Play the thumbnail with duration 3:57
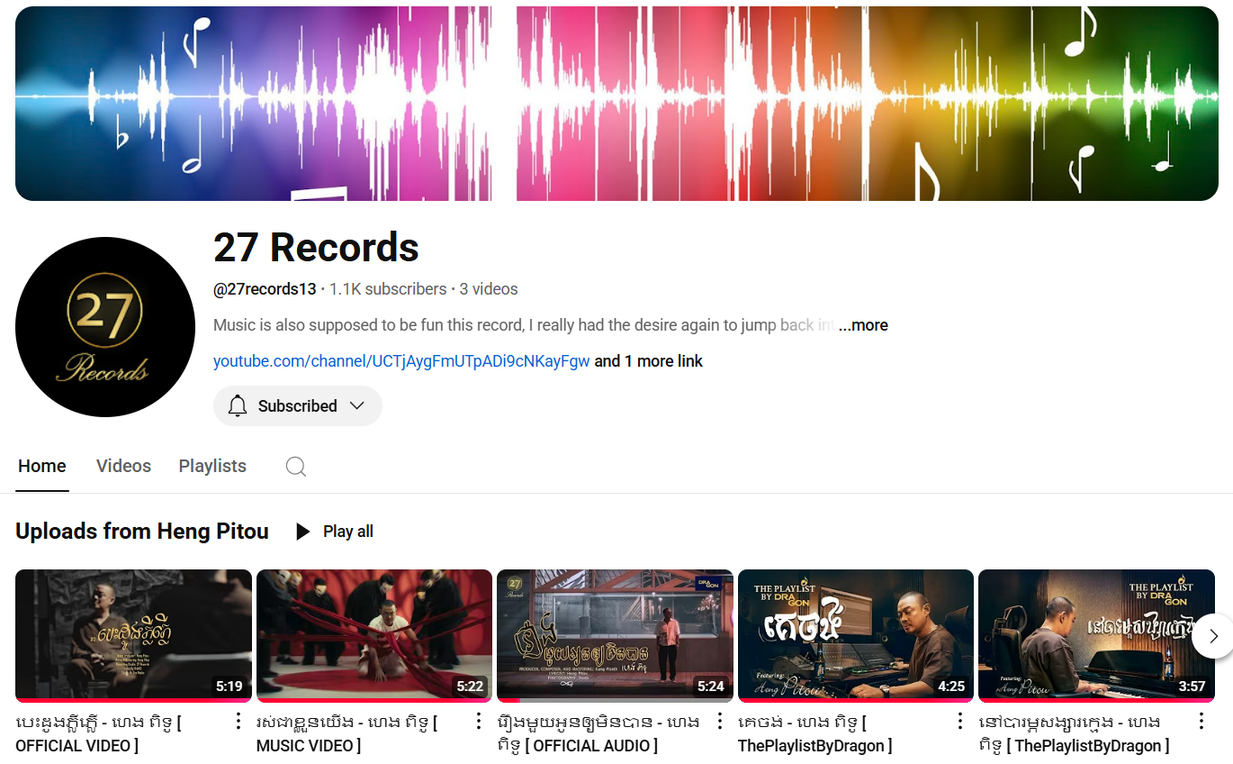Viewport: 1233px width, 764px height. (x=1096, y=636)
